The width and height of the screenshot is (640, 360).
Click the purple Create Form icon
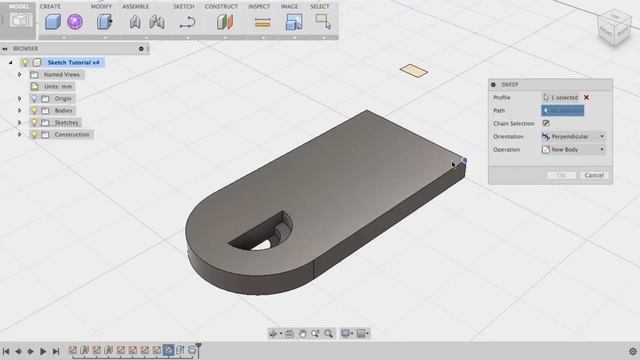75,22
